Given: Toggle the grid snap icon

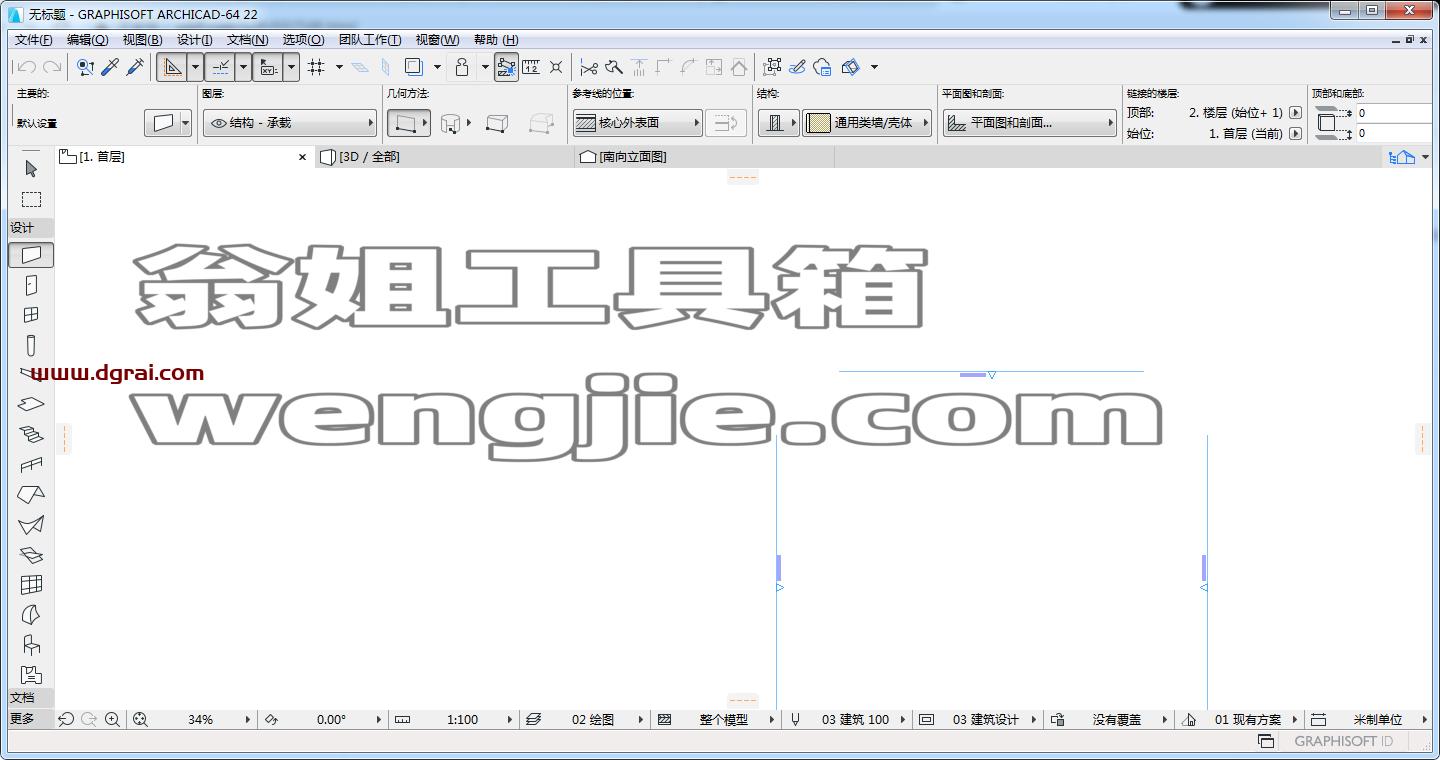Looking at the screenshot, I should [316, 67].
